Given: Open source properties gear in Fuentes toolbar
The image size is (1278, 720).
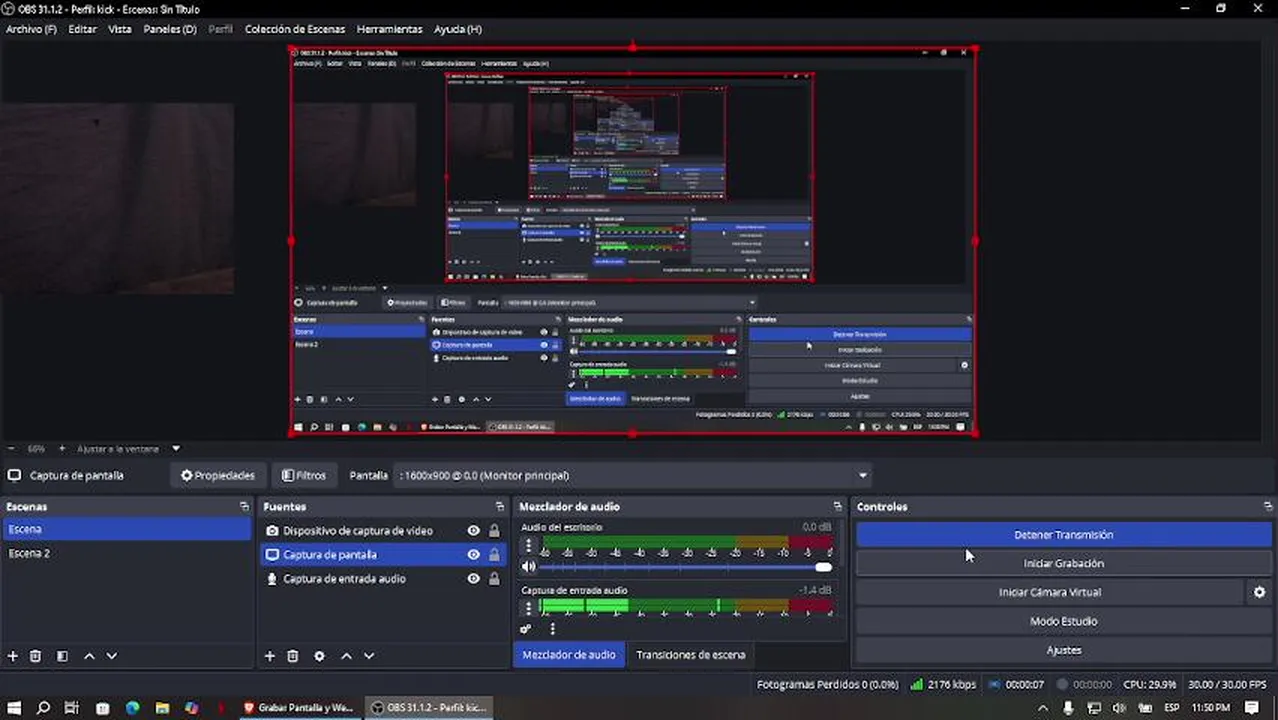Looking at the screenshot, I should tap(320, 656).
